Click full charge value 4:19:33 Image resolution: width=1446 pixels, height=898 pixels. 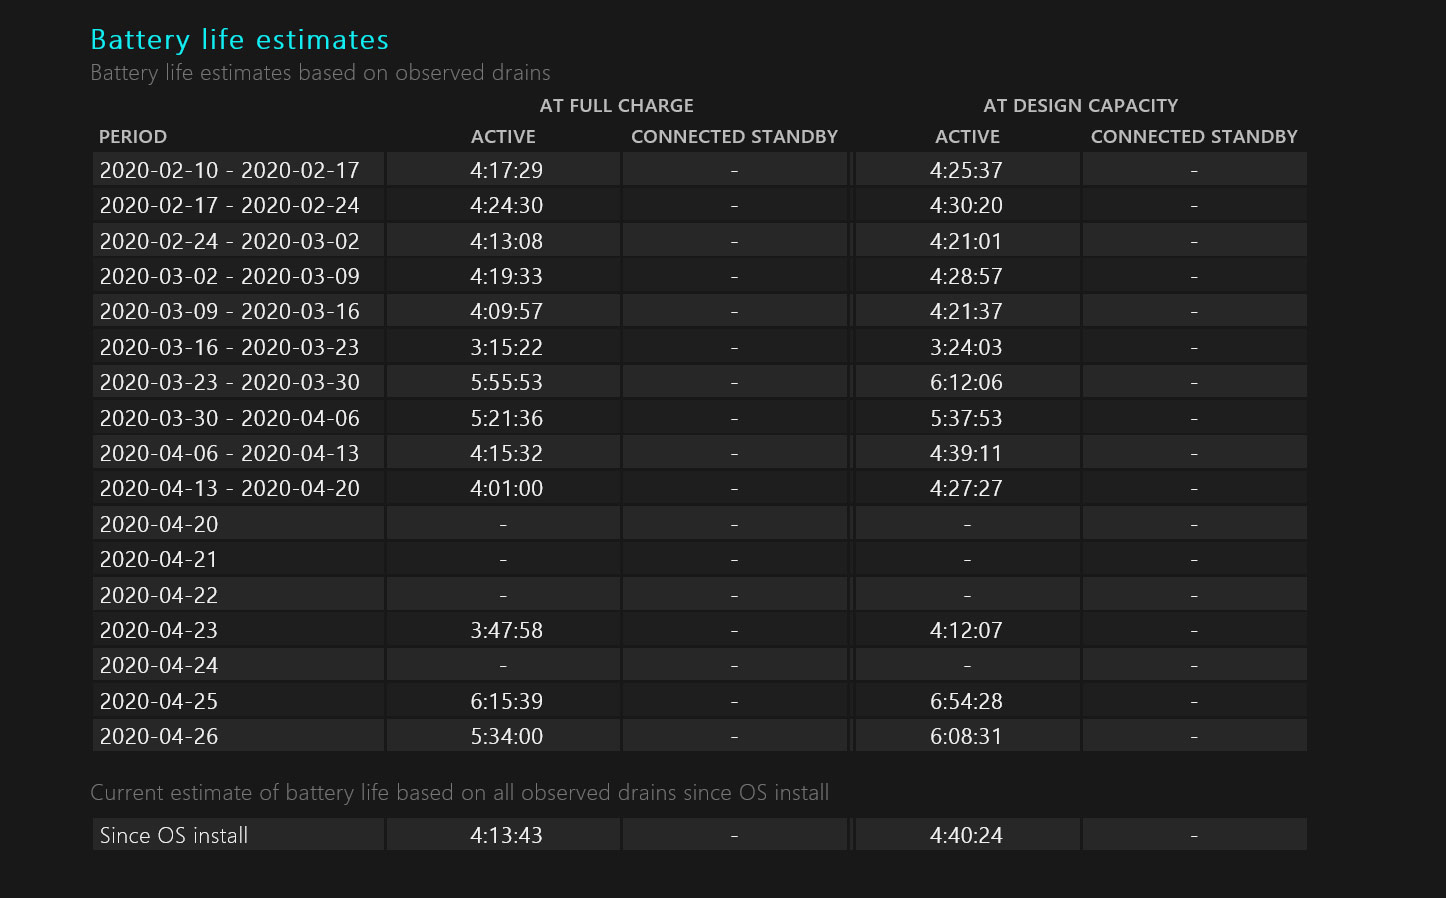point(506,276)
